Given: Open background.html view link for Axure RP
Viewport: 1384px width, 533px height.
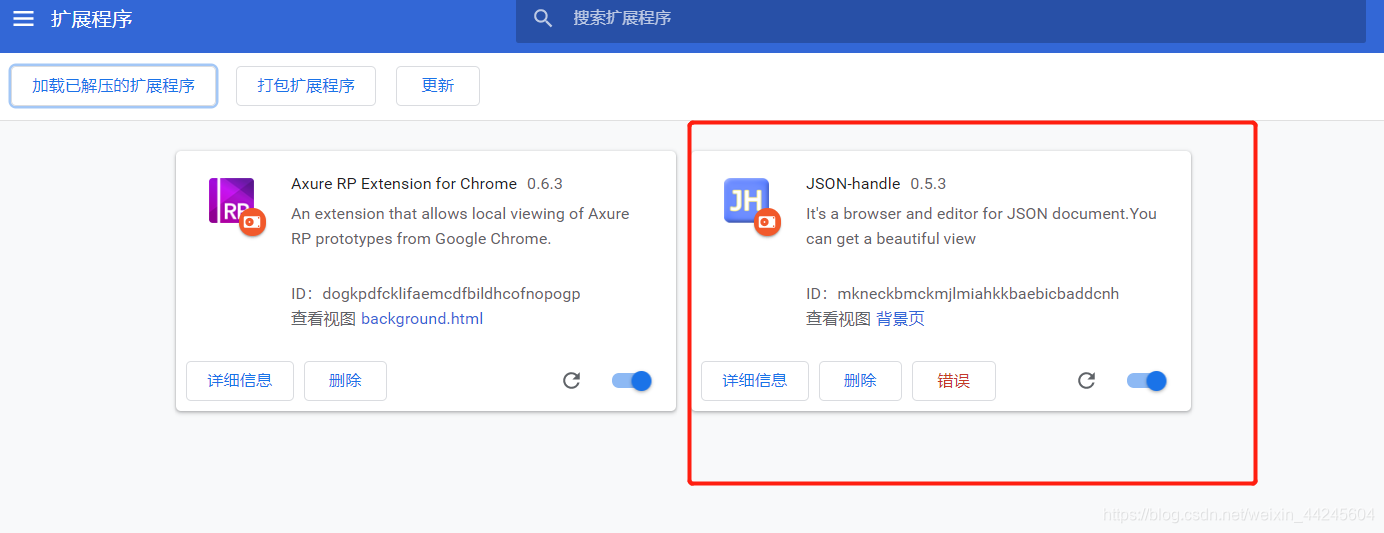Looking at the screenshot, I should tap(422, 319).
